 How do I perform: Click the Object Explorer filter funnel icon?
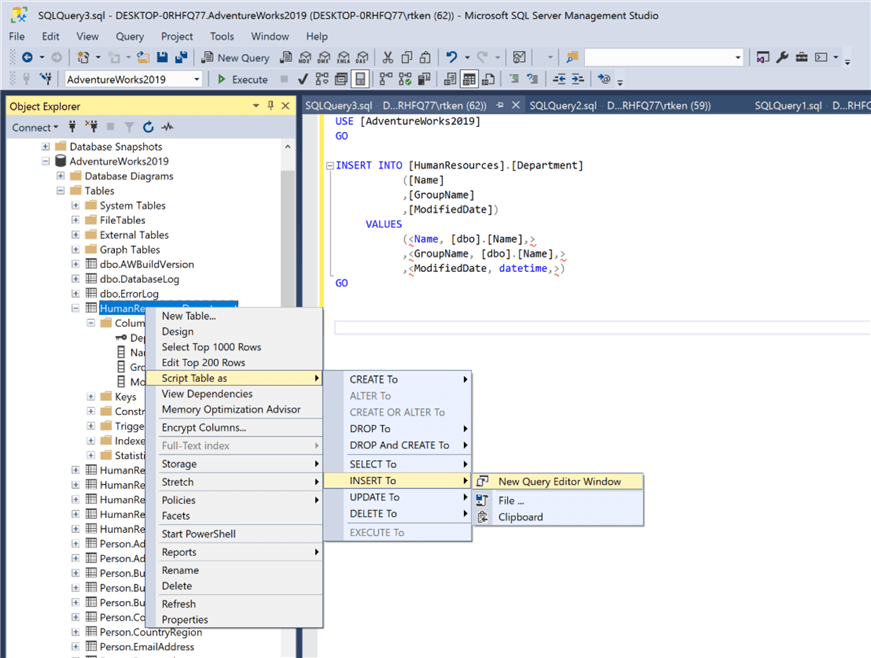[129, 127]
